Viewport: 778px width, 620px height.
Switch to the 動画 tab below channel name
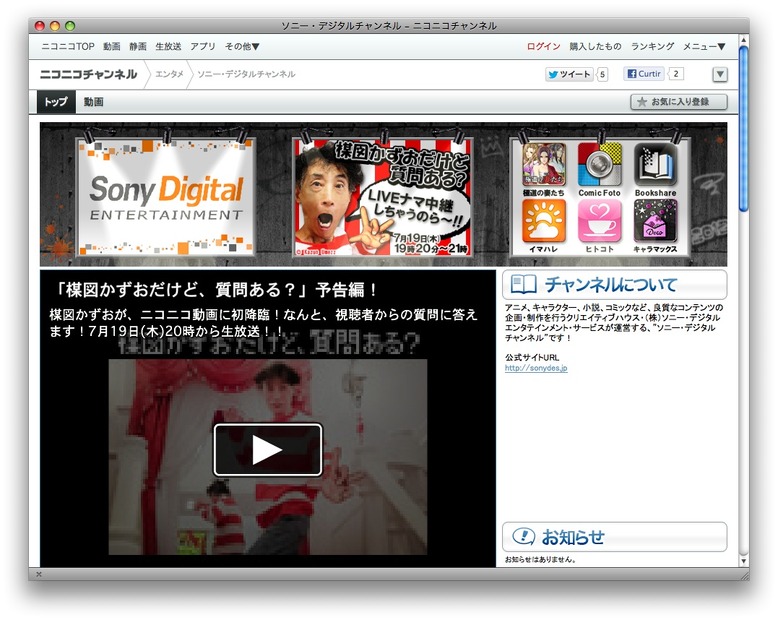point(93,102)
